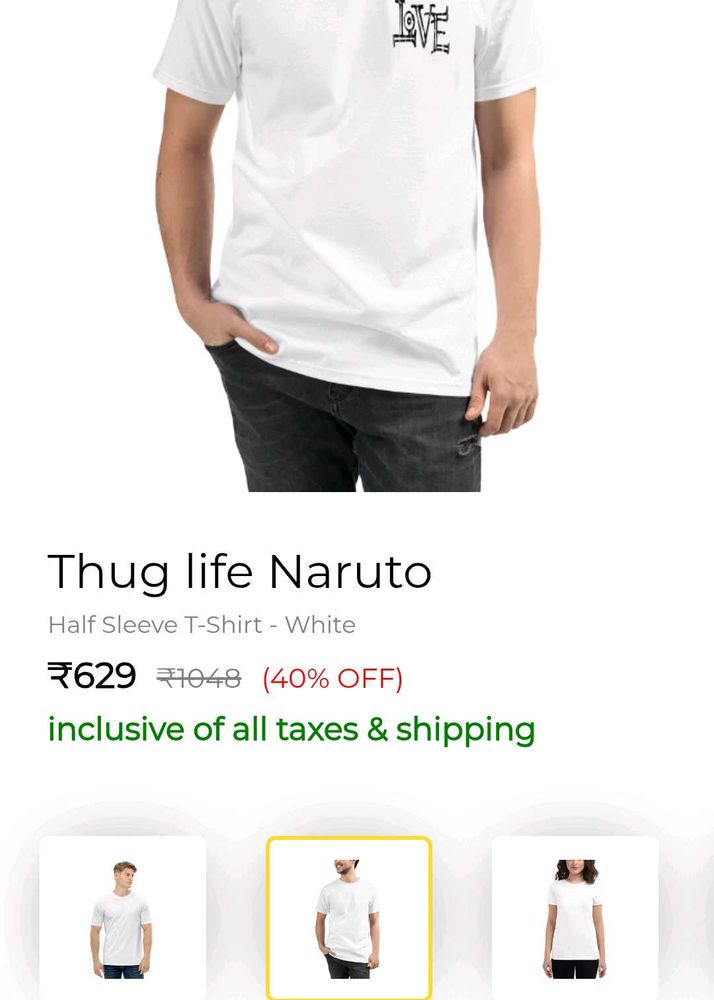Click the word shipping in green text
Image resolution: width=714 pixels, height=1000 pixels.
465,731
